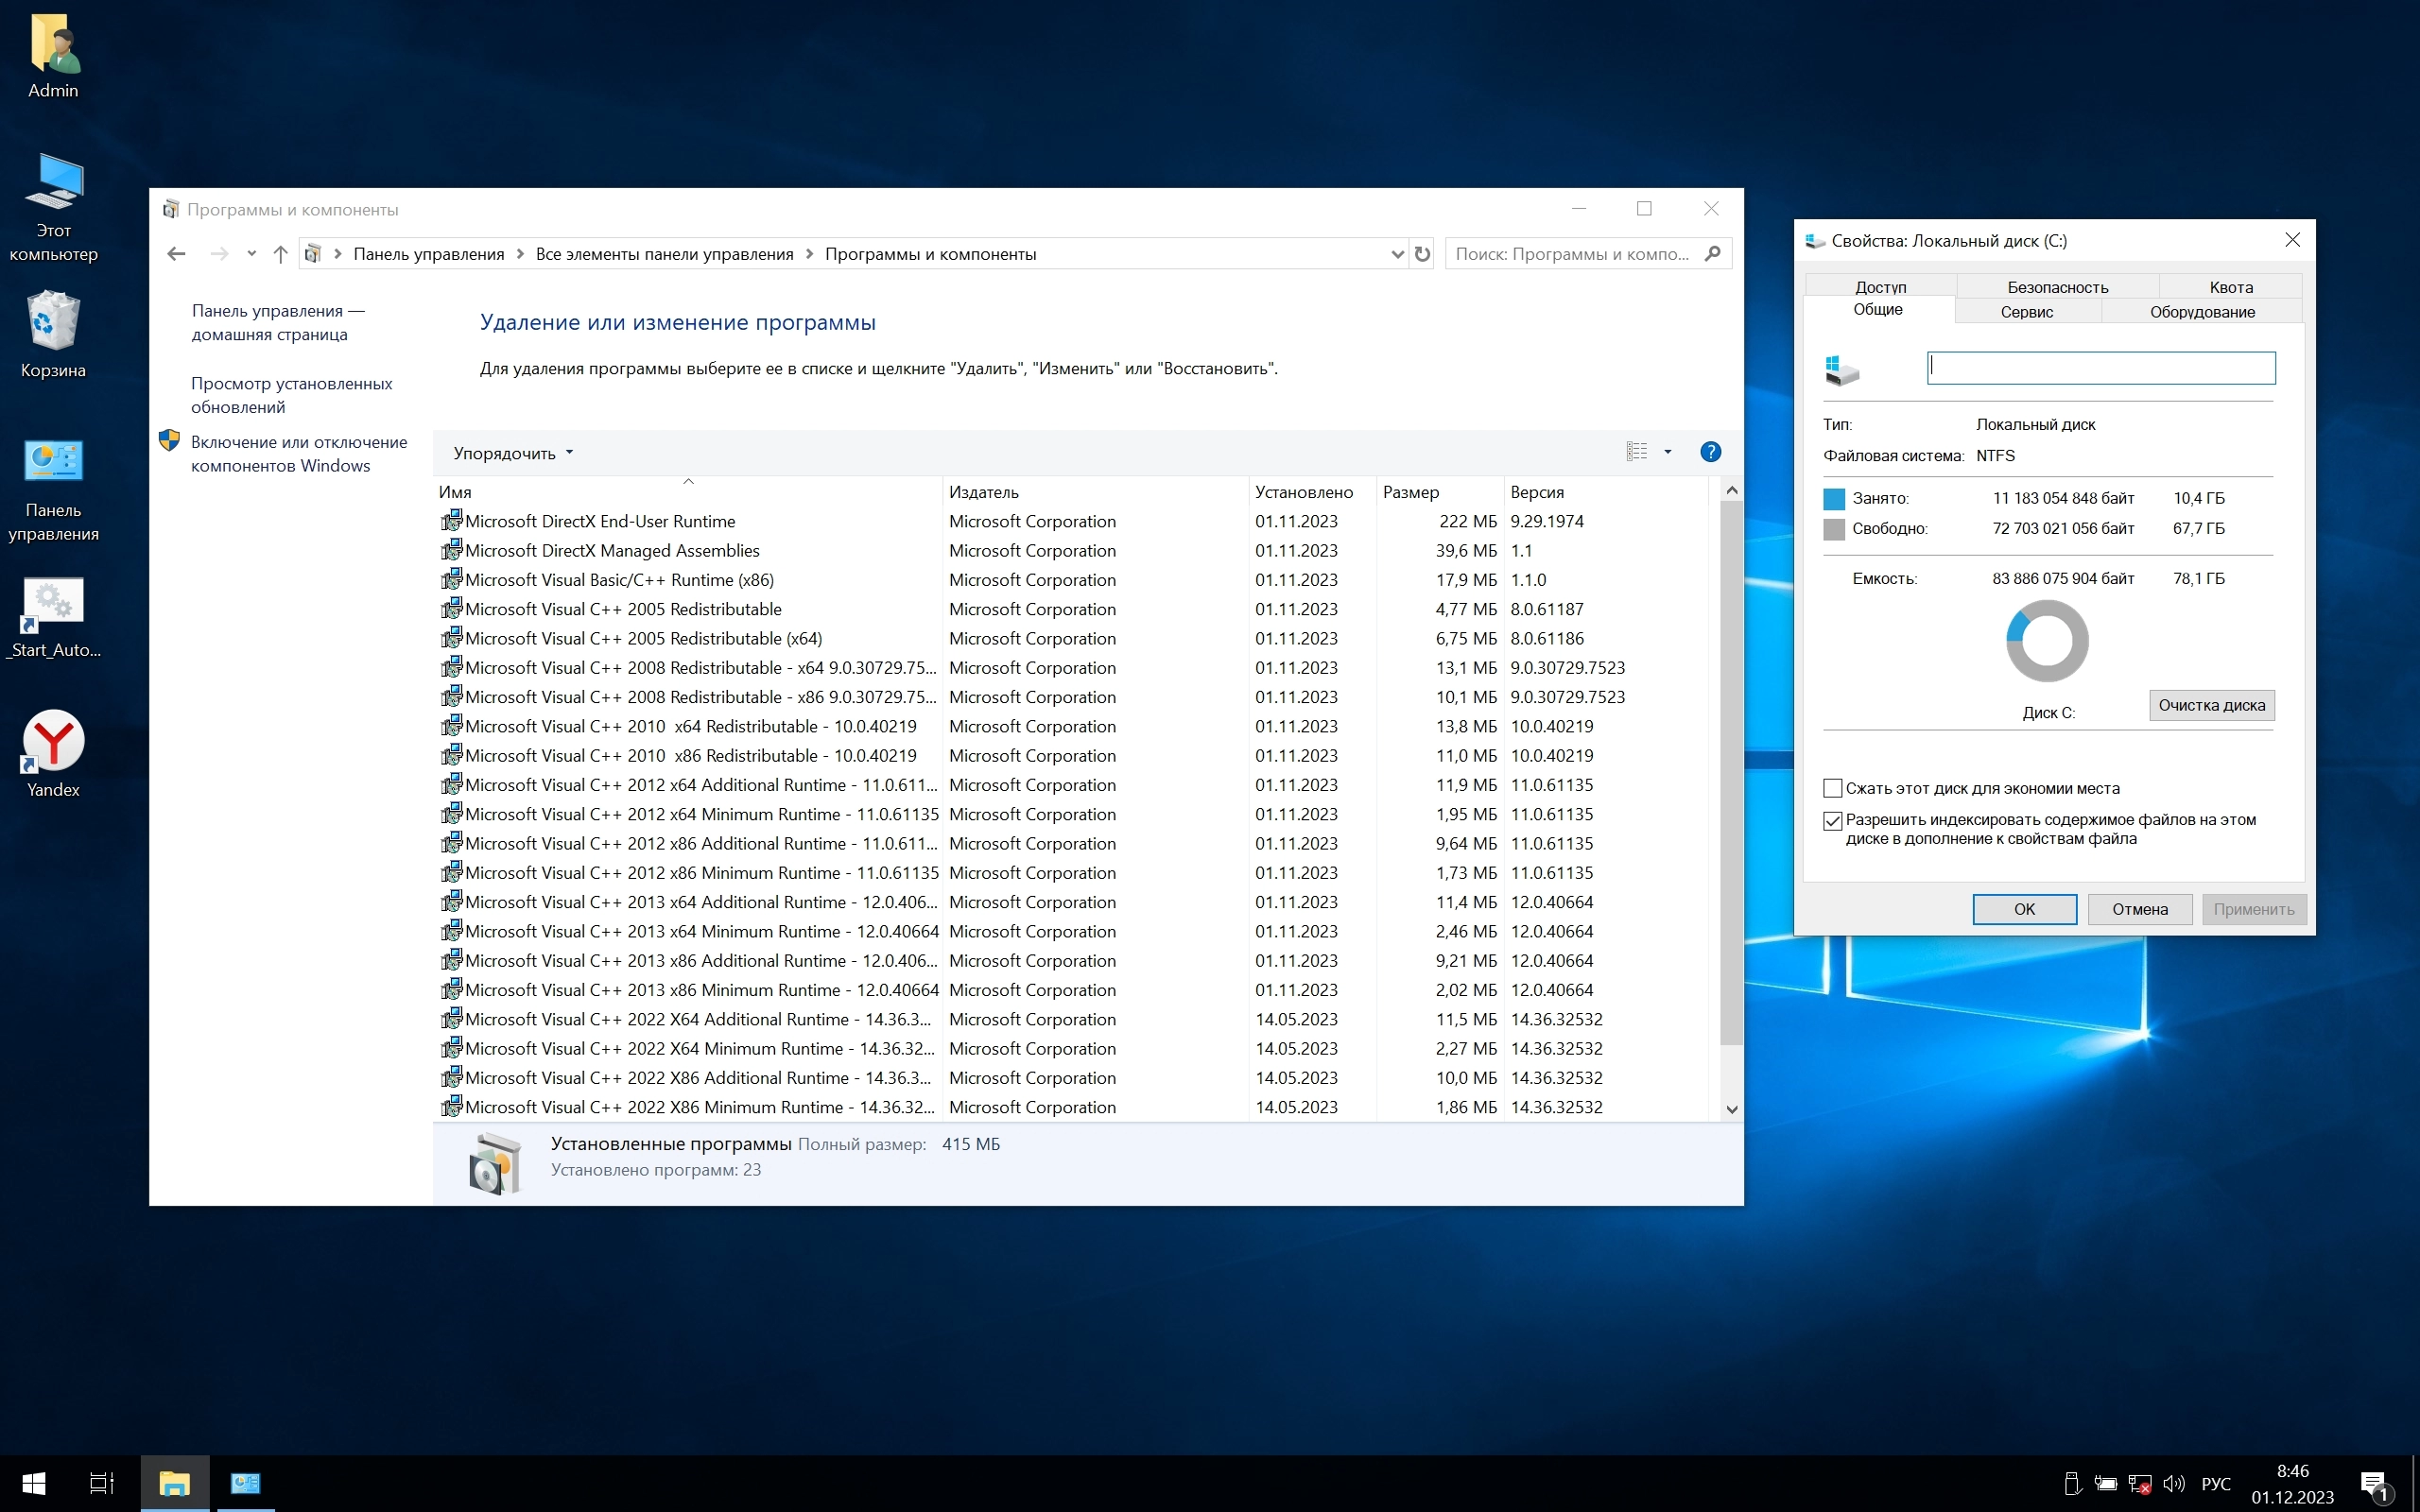Viewport: 2420px width, 1512px height.
Task: Uncheck the allow indexing files checkbox
Action: tap(1833, 821)
